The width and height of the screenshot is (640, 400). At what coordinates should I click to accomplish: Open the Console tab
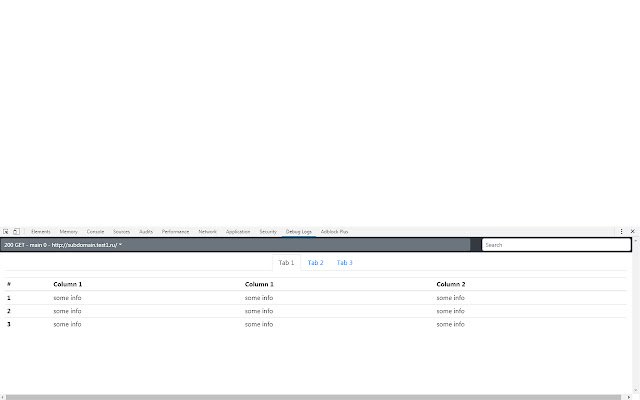[x=96, y=231]
